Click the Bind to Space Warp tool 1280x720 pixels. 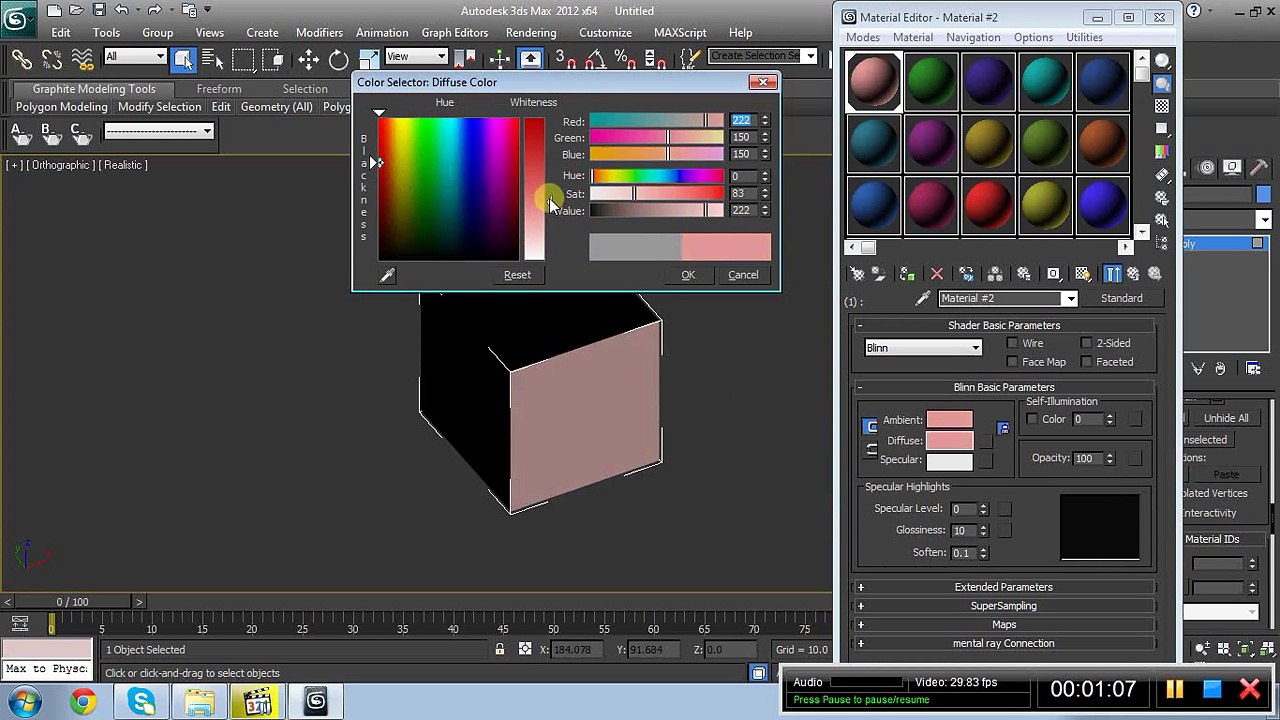tap(83, 58)
